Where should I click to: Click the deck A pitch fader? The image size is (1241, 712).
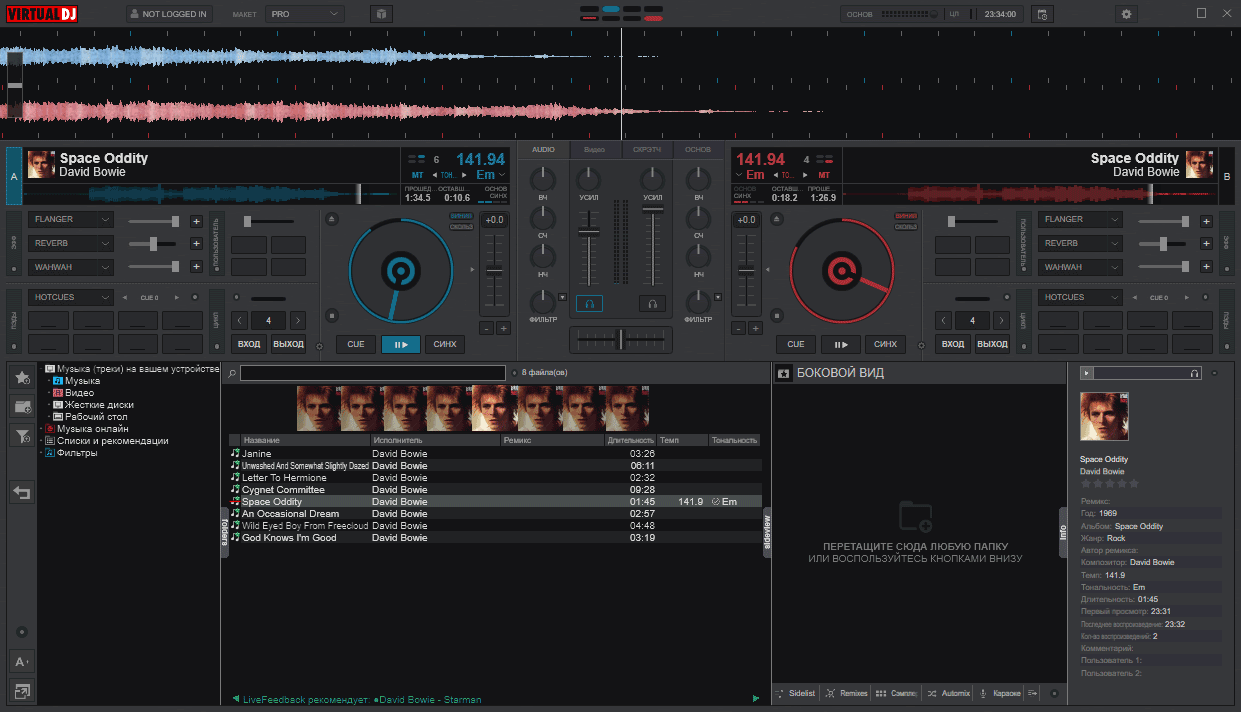click(493, 272)
